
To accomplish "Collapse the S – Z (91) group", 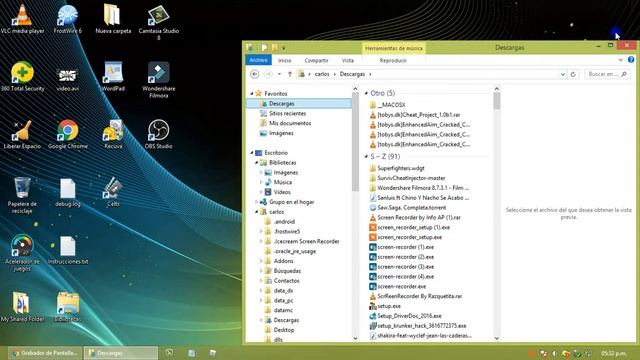I will pyautogui.click(x=366, y=156).
